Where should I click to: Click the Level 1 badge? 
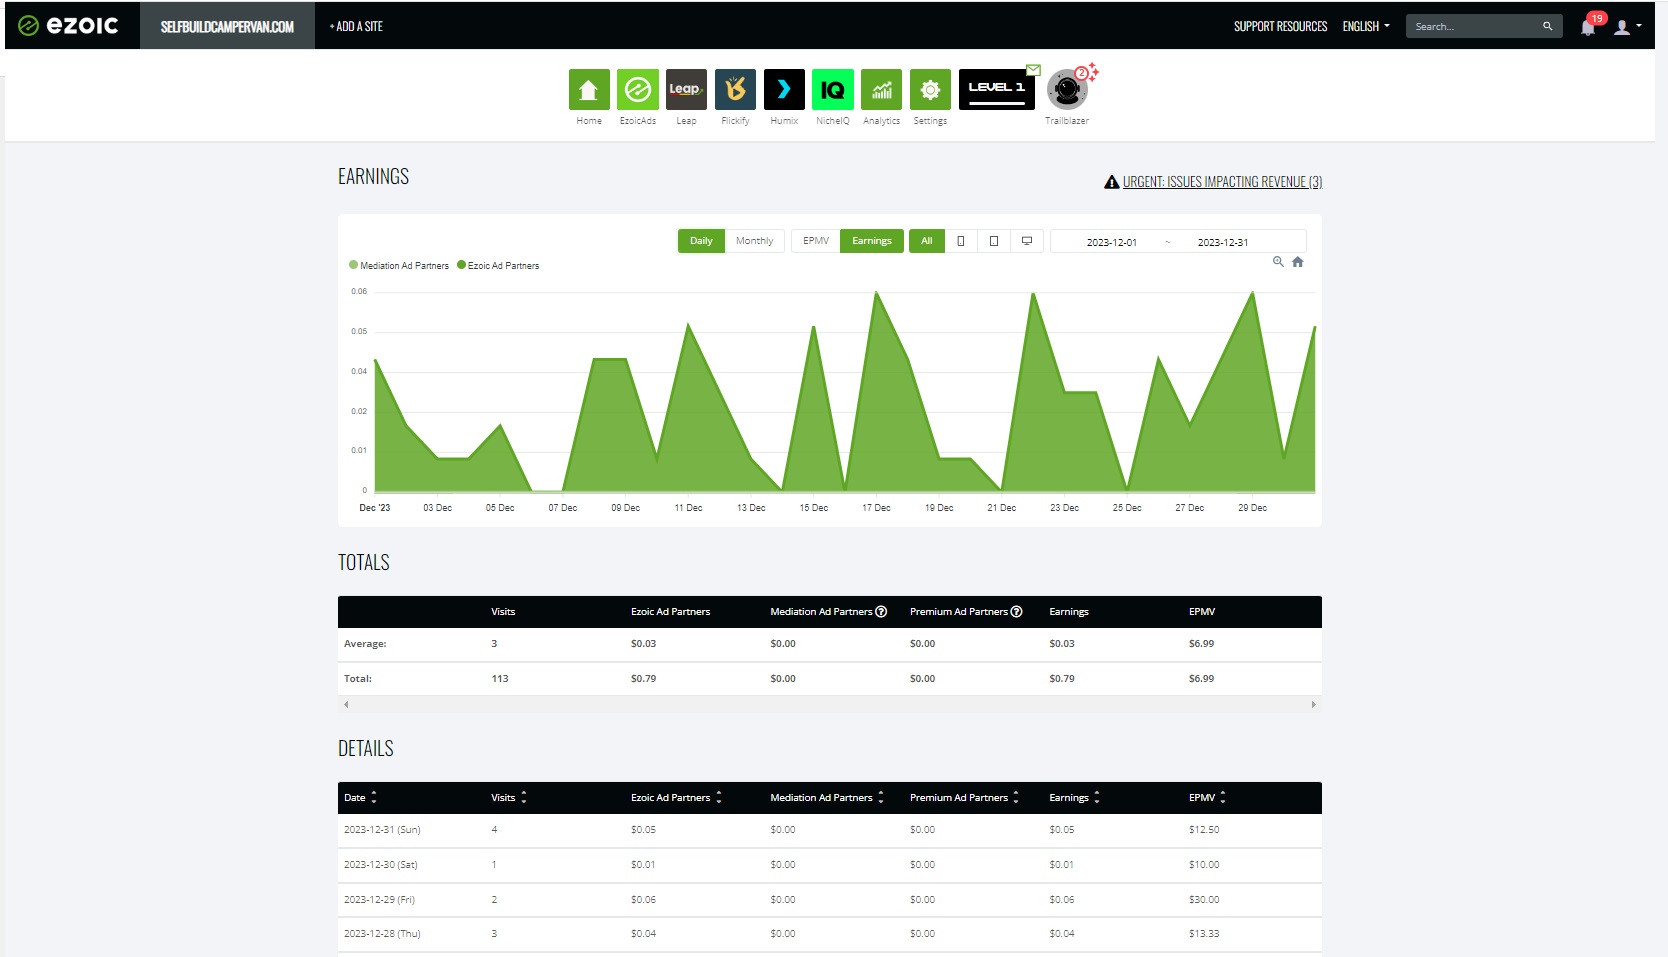tap(997, 89)
